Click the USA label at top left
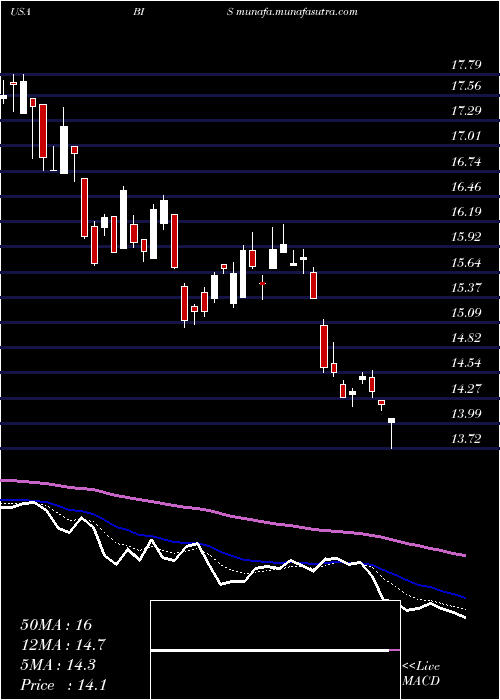The height and width of the screenshot is (700, 500). click(x=20, y=12)
